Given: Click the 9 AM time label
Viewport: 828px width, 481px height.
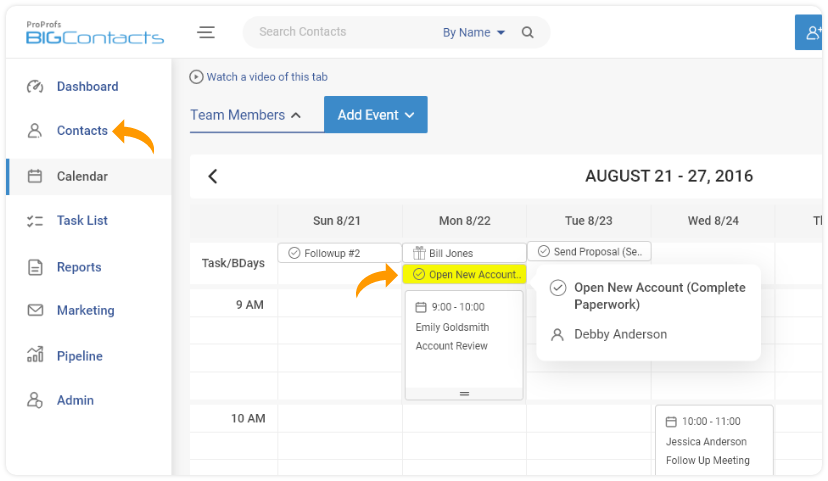Looking at the screenshot, I should [x=249, y=305].
